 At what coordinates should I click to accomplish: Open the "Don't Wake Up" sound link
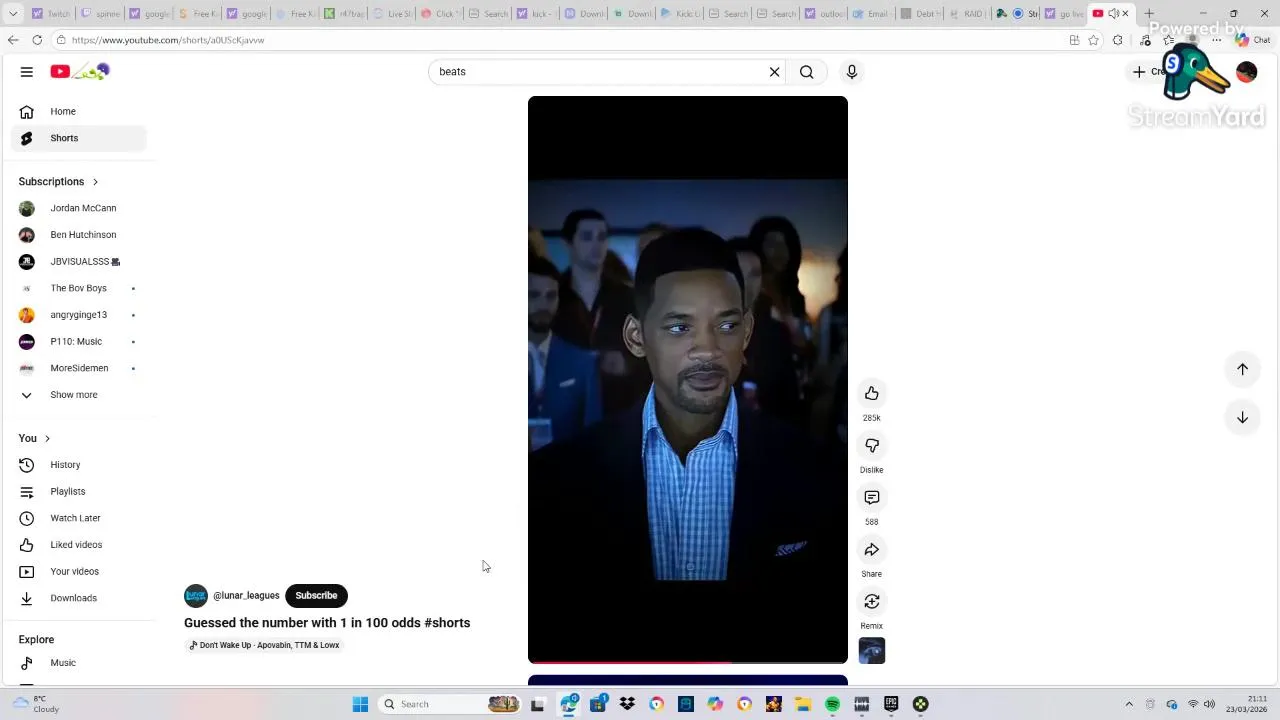tap(265, 646)
